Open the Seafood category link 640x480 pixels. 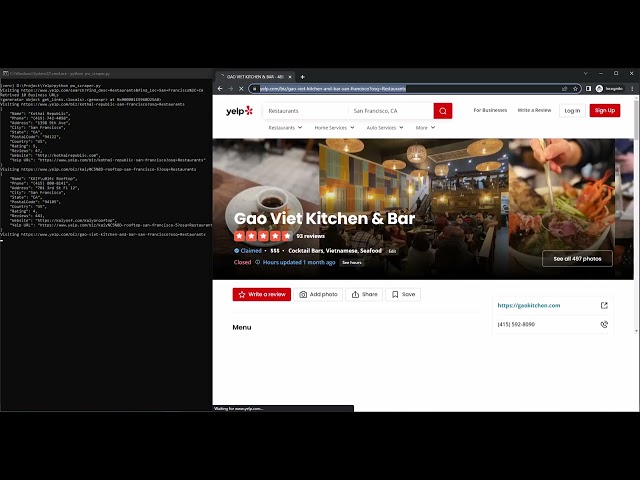coord(371,251)
